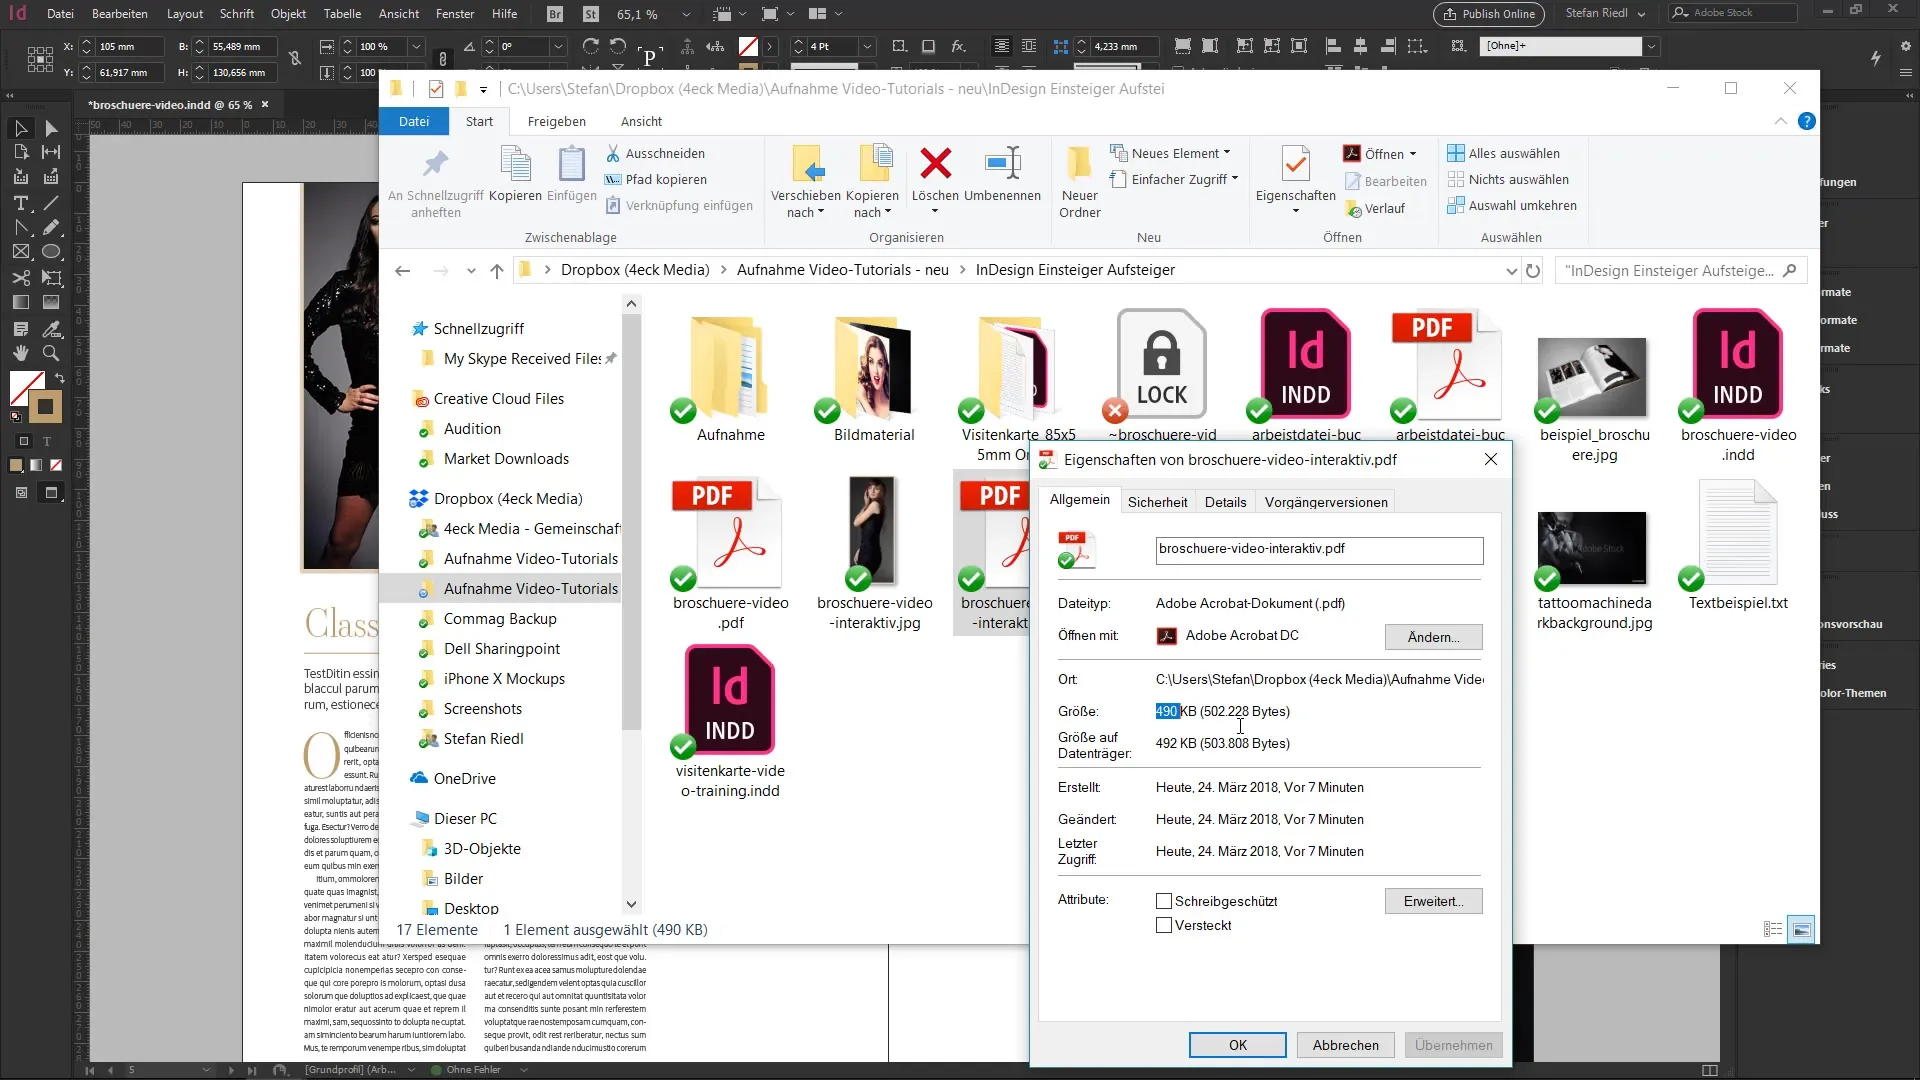Pick the Pen tool
The height and width of the screenshot is (1080, 1920).
[20, 228]
